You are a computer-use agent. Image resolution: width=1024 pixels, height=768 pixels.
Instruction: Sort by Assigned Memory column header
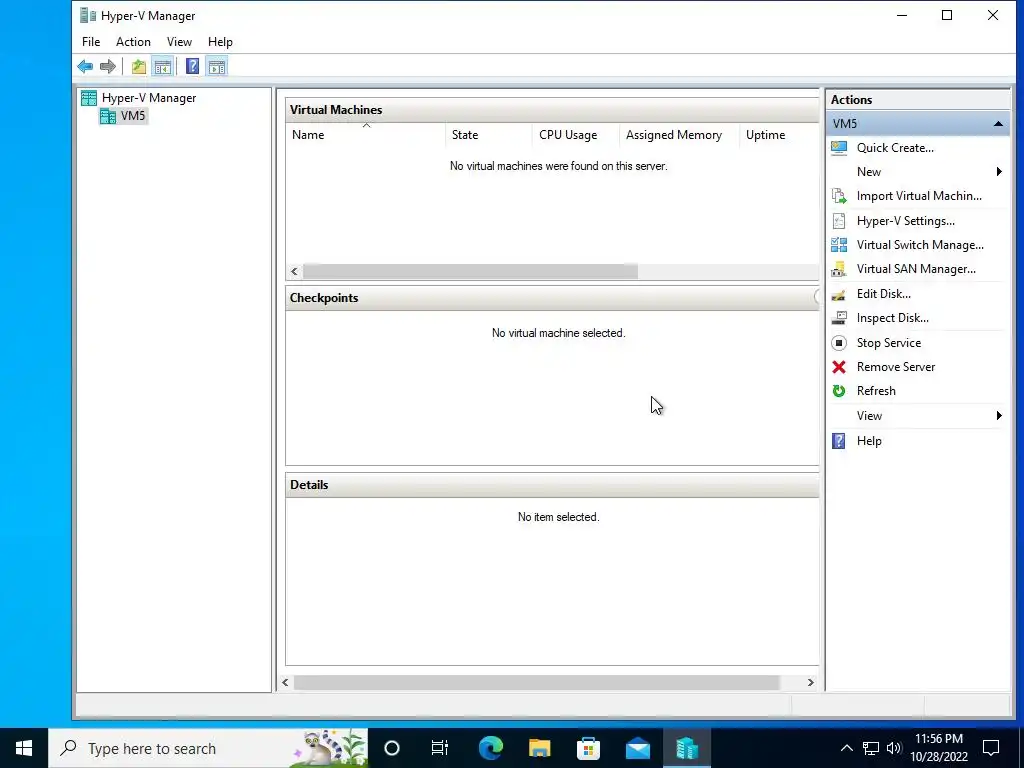(x=679, y=135)
